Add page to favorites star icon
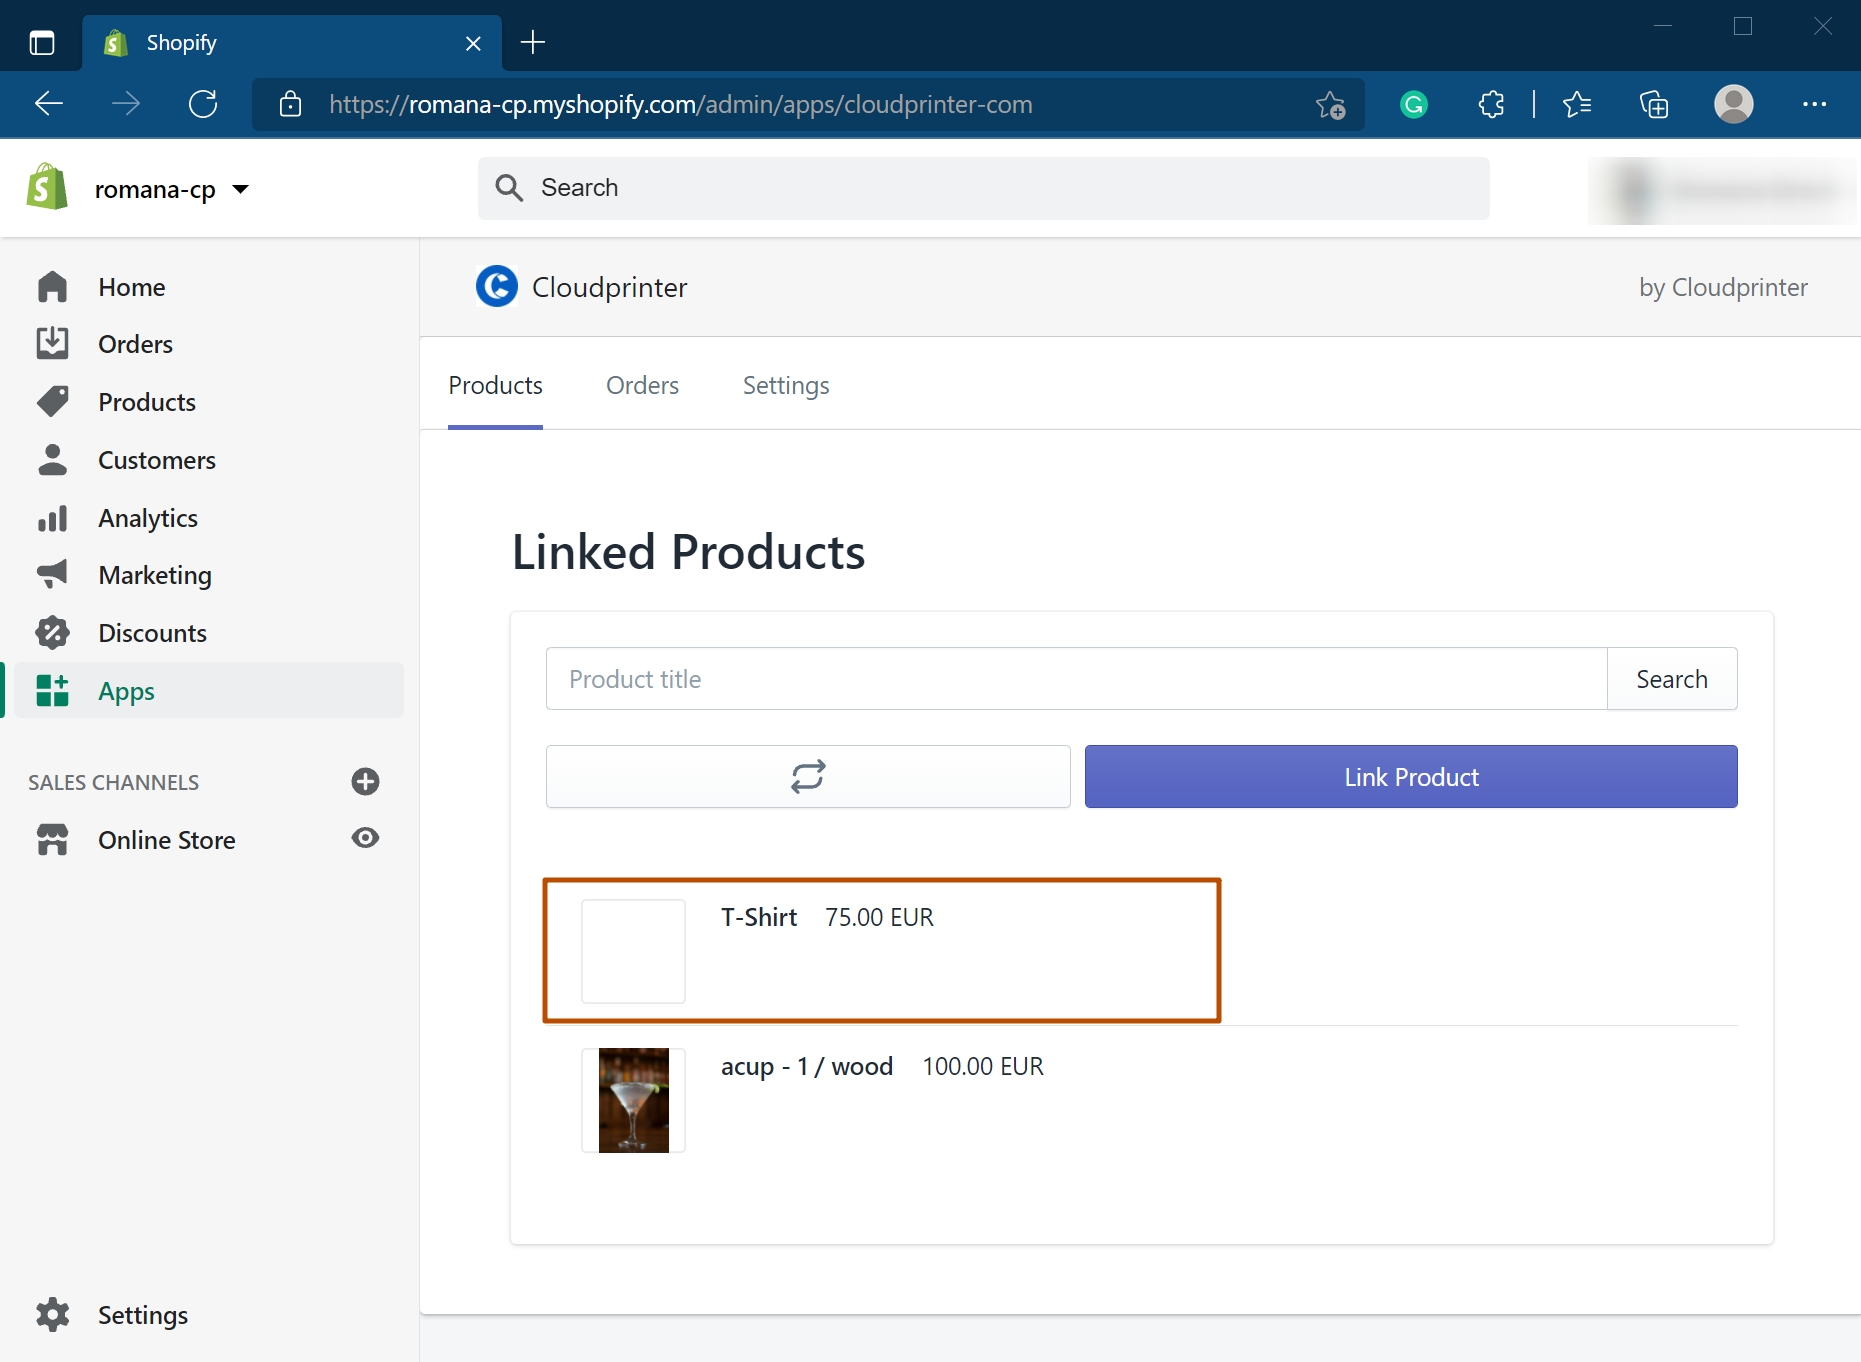 pos(1330,104)
